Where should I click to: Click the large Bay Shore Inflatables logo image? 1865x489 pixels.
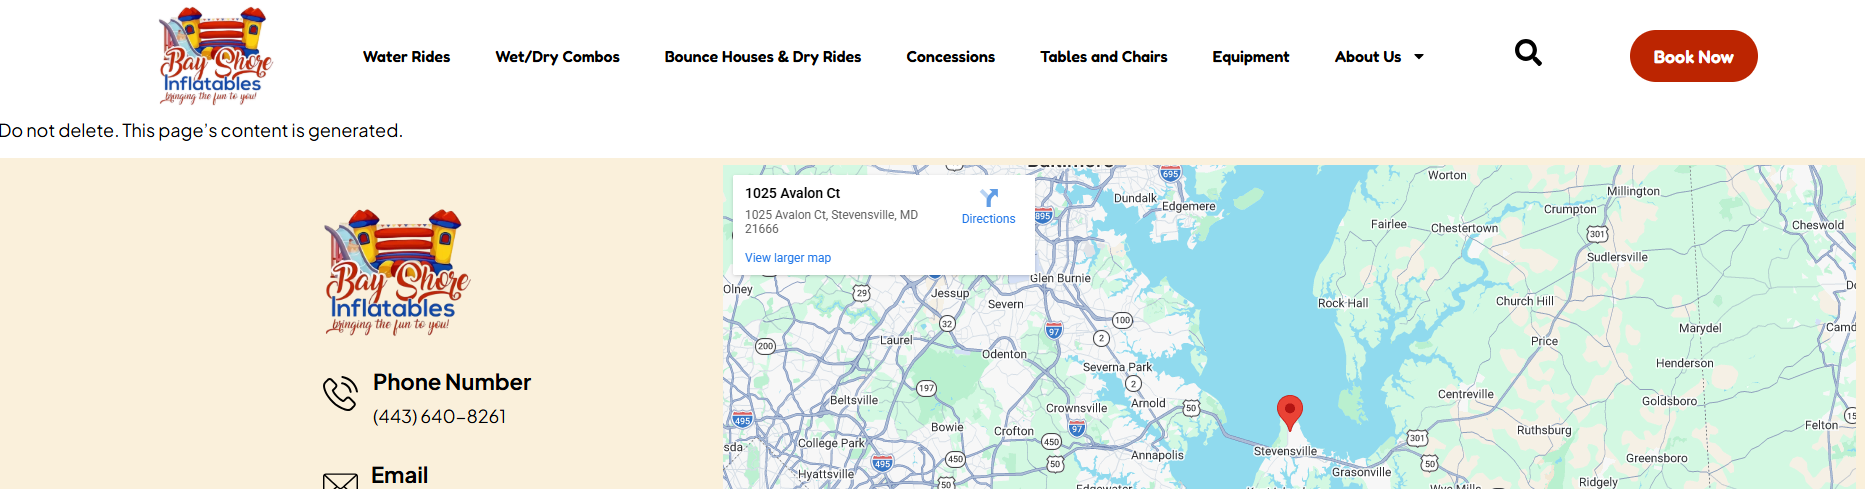[x=397, y=272]
